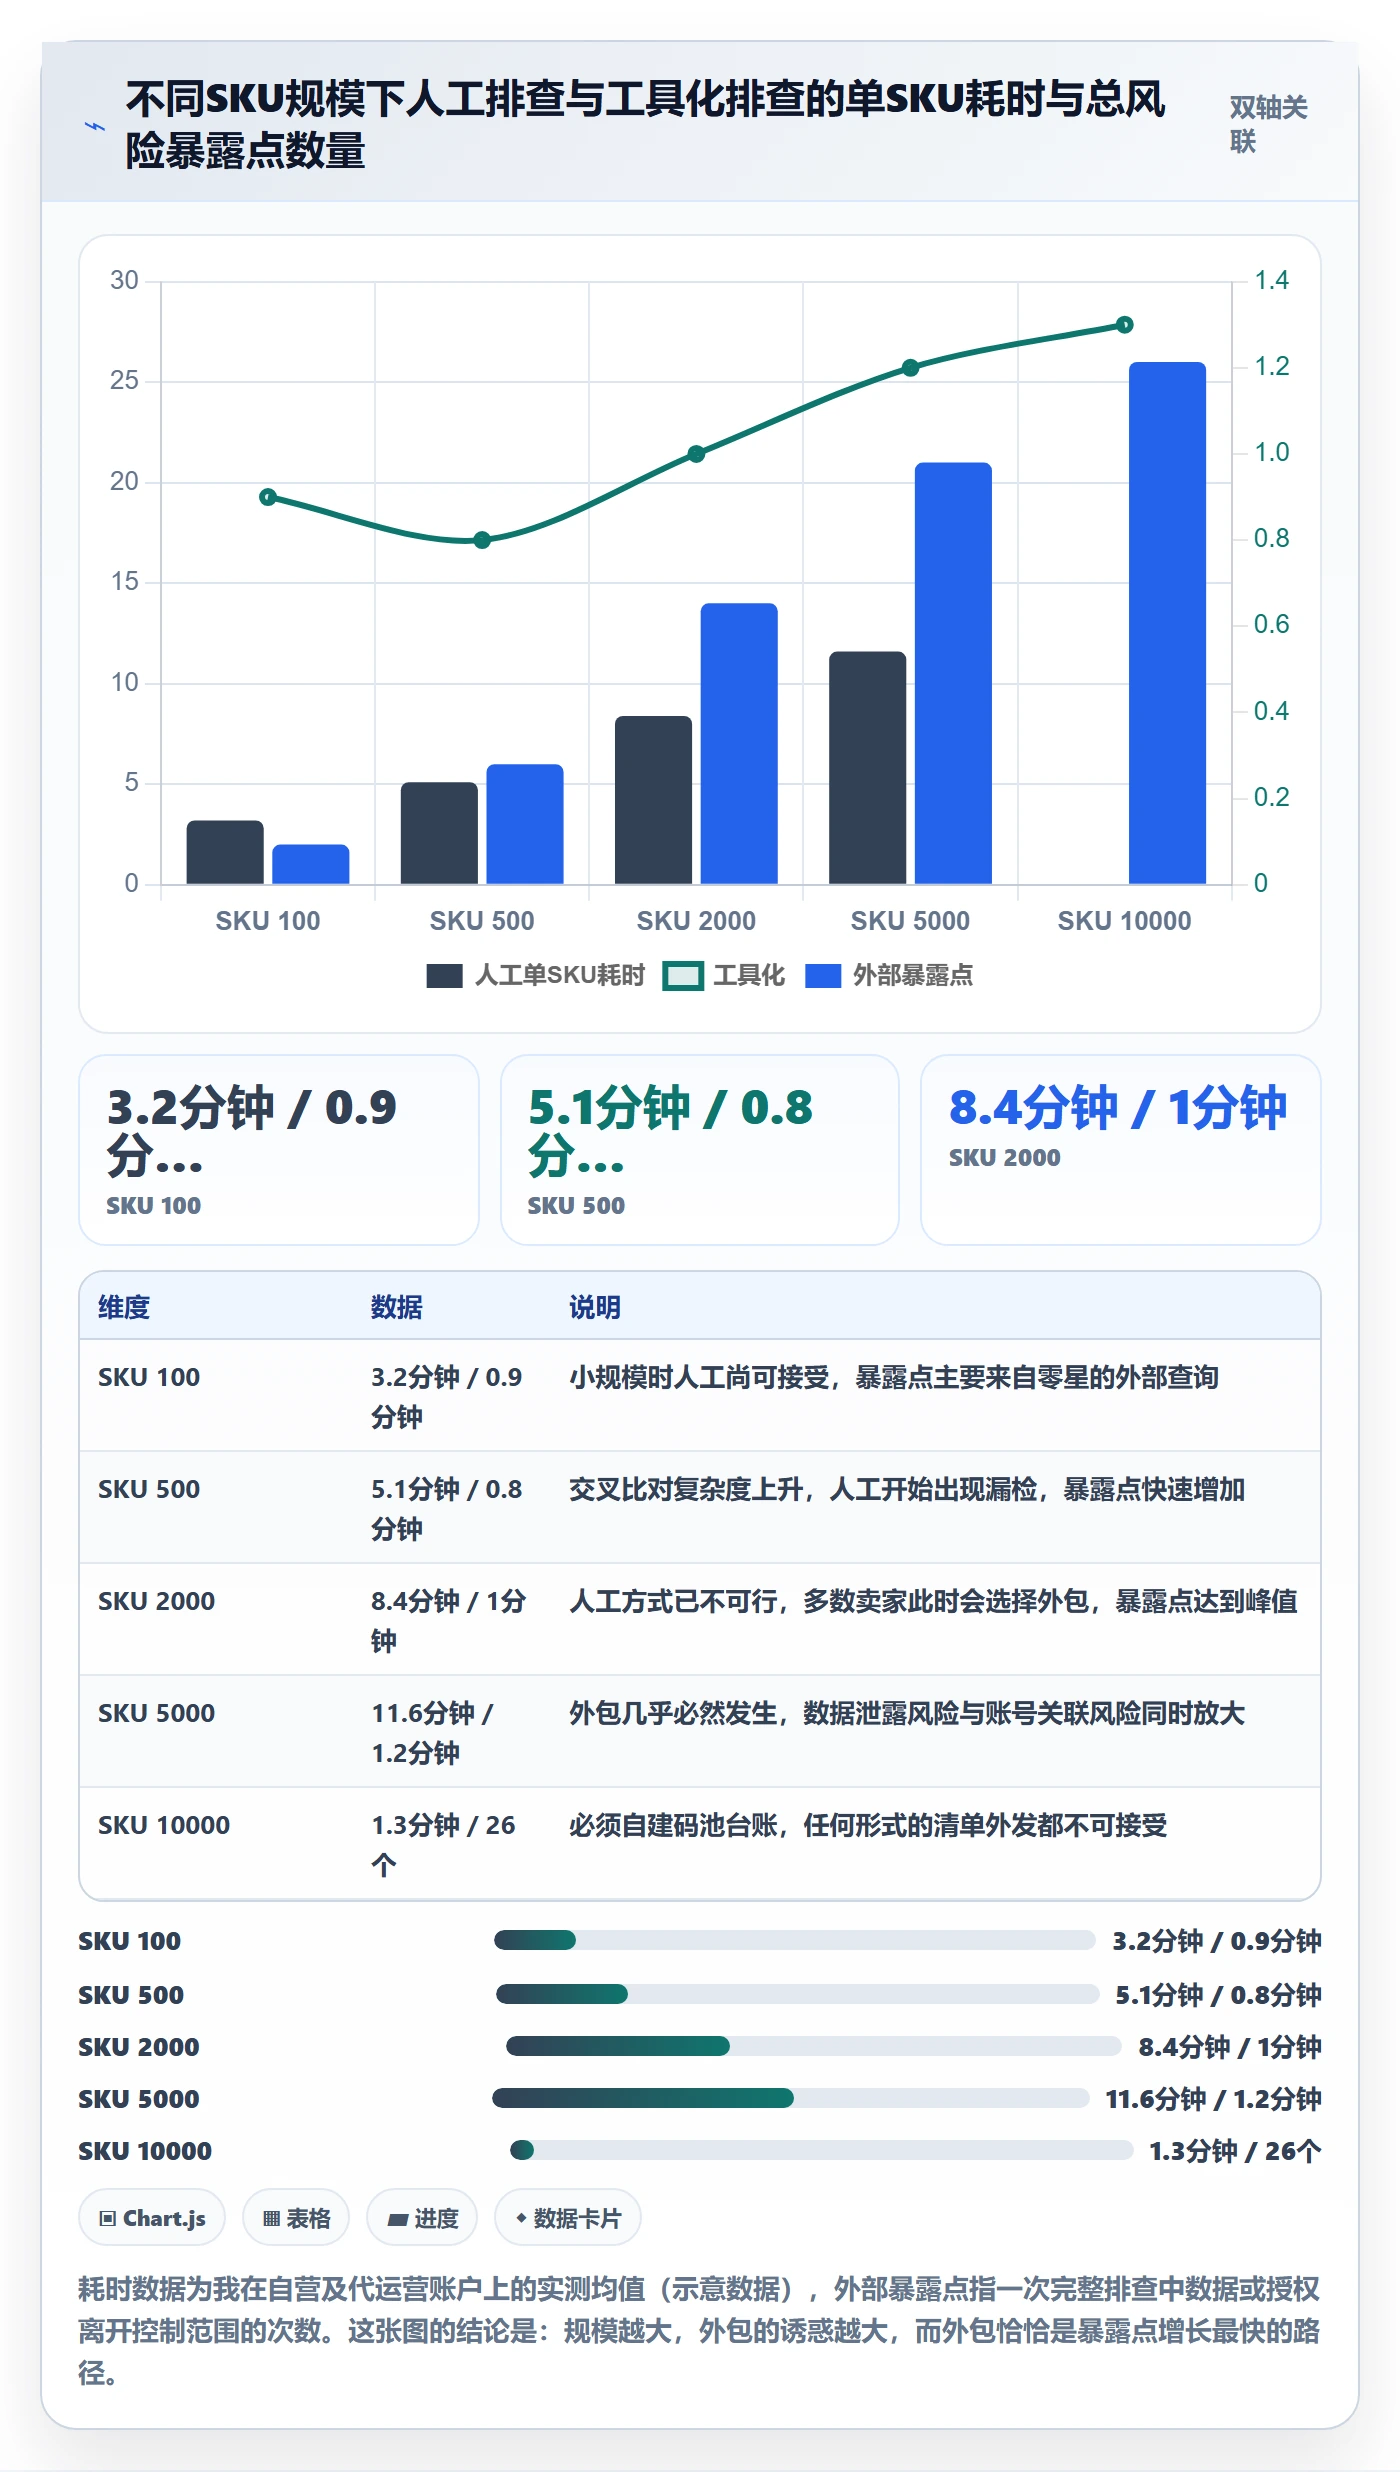Viewport: 1400px width, 2472px height.
Task: Select the SKU 2000 data card
Action: (1121, 1150)
